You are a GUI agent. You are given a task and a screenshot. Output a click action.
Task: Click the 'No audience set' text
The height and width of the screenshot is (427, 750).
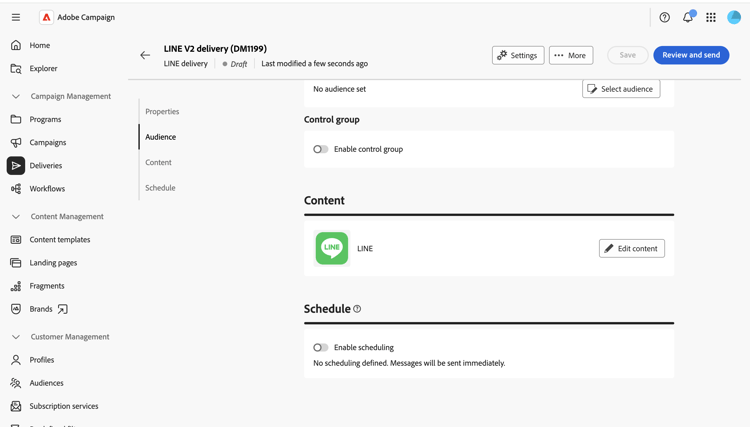coord(340,89)
